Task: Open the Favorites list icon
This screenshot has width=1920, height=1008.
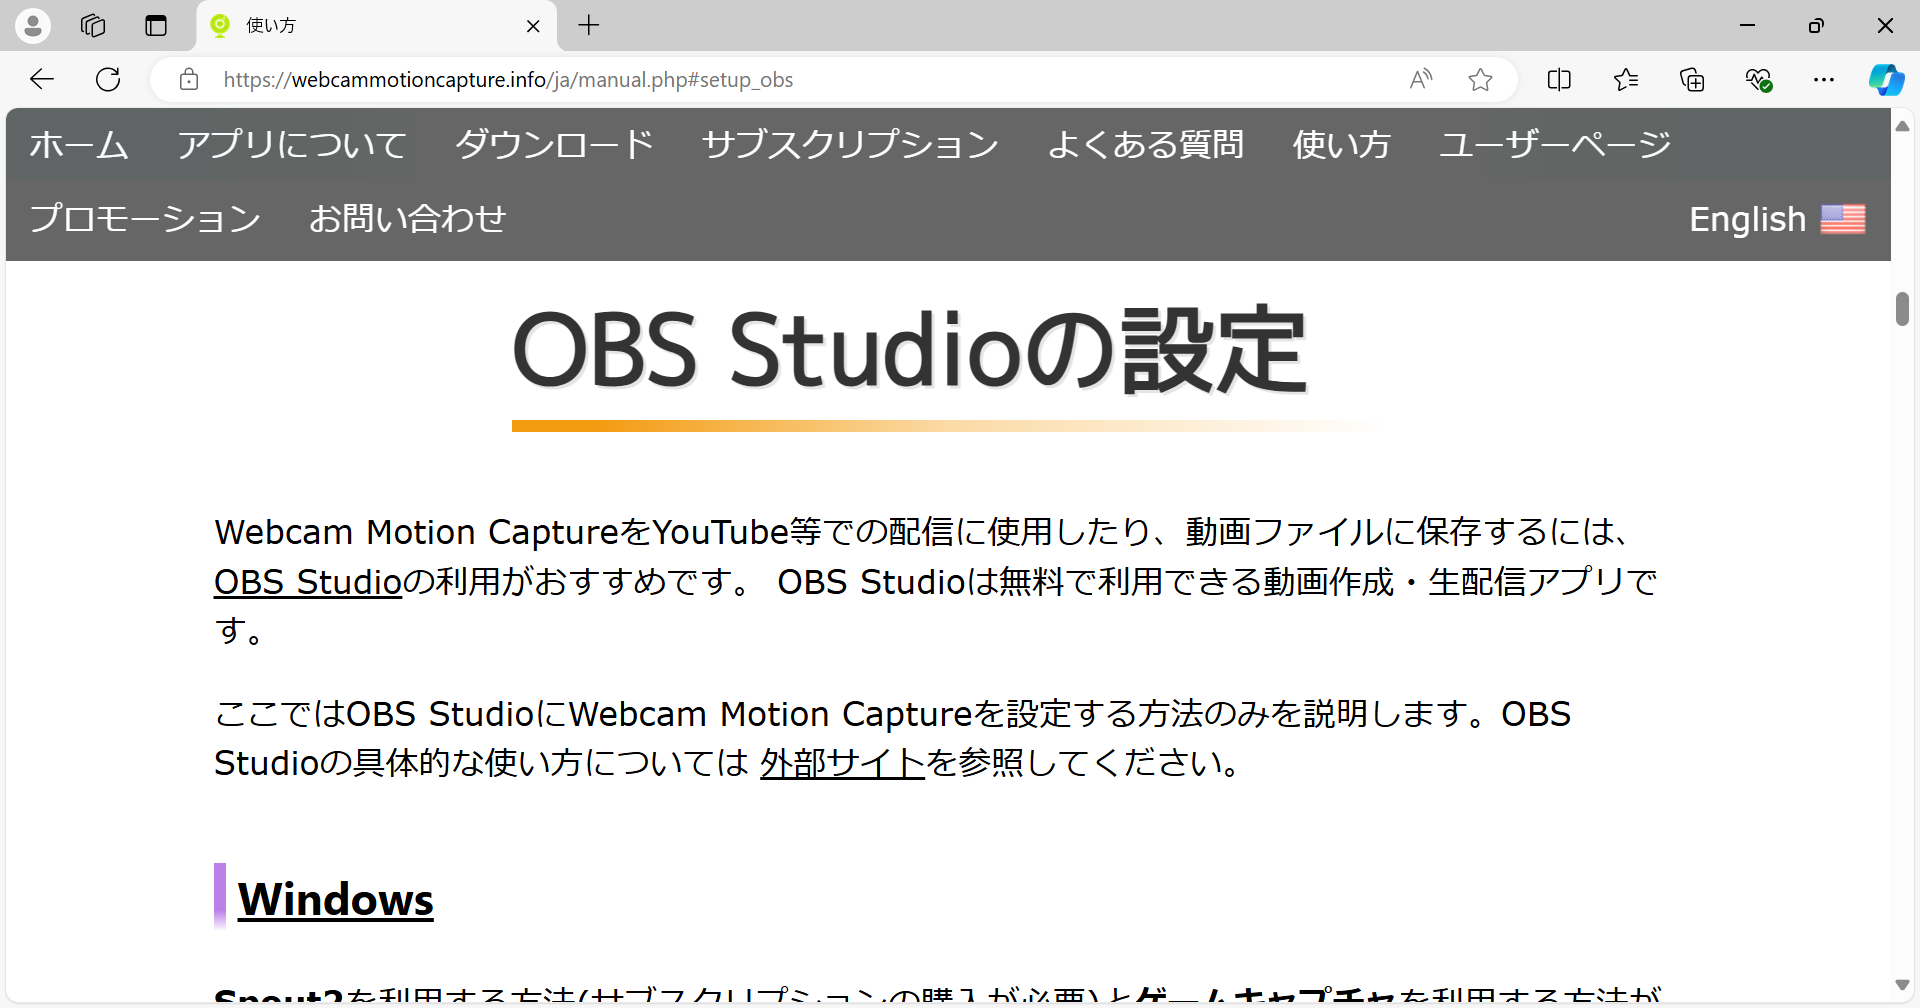Action: (1626, 79)
